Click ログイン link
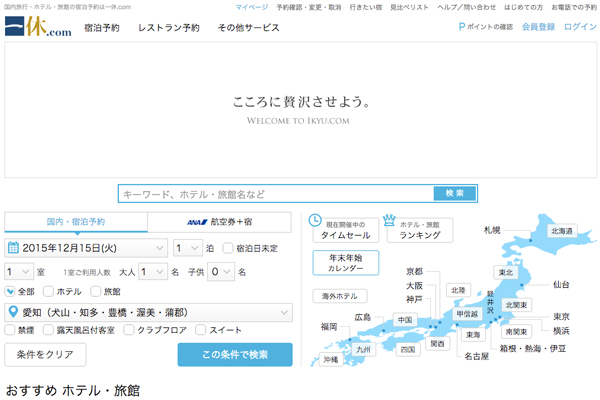Screen dimensions: 600x400 pos(580,27)
